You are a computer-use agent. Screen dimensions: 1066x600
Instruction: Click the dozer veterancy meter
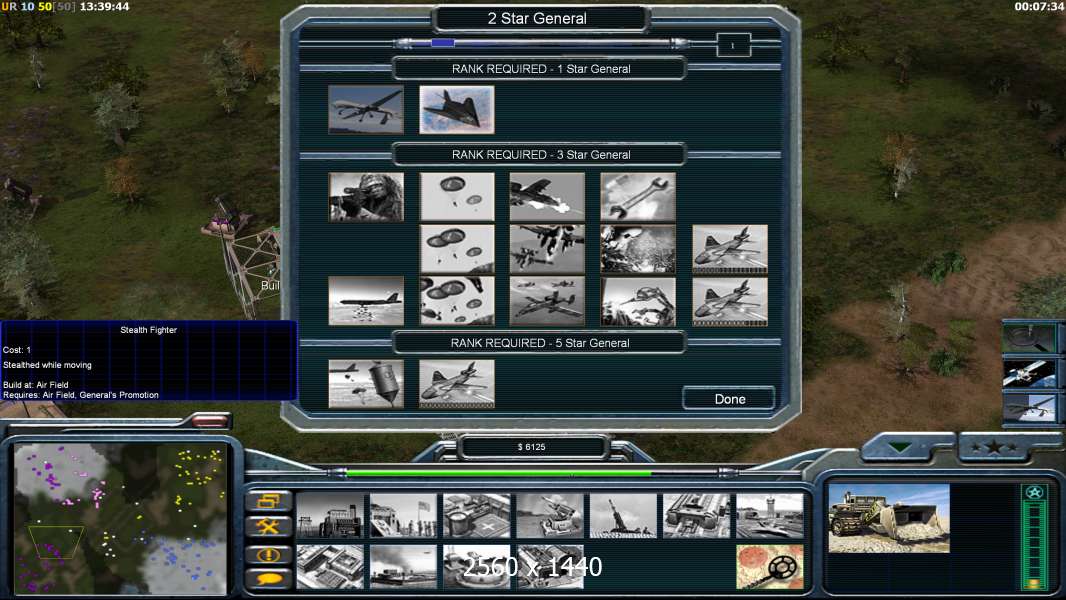tap(1035, 535)
